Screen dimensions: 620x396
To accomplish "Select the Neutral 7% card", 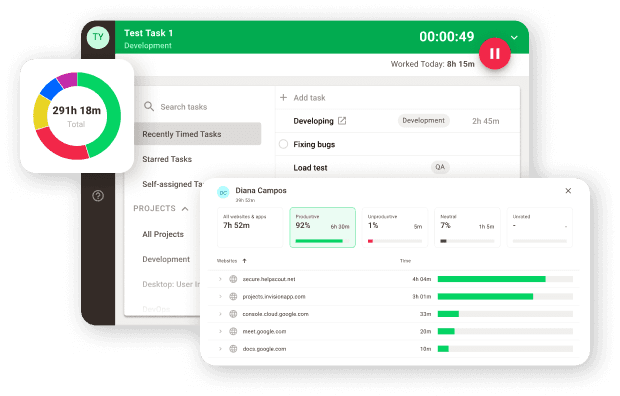I will pos(467,227).
